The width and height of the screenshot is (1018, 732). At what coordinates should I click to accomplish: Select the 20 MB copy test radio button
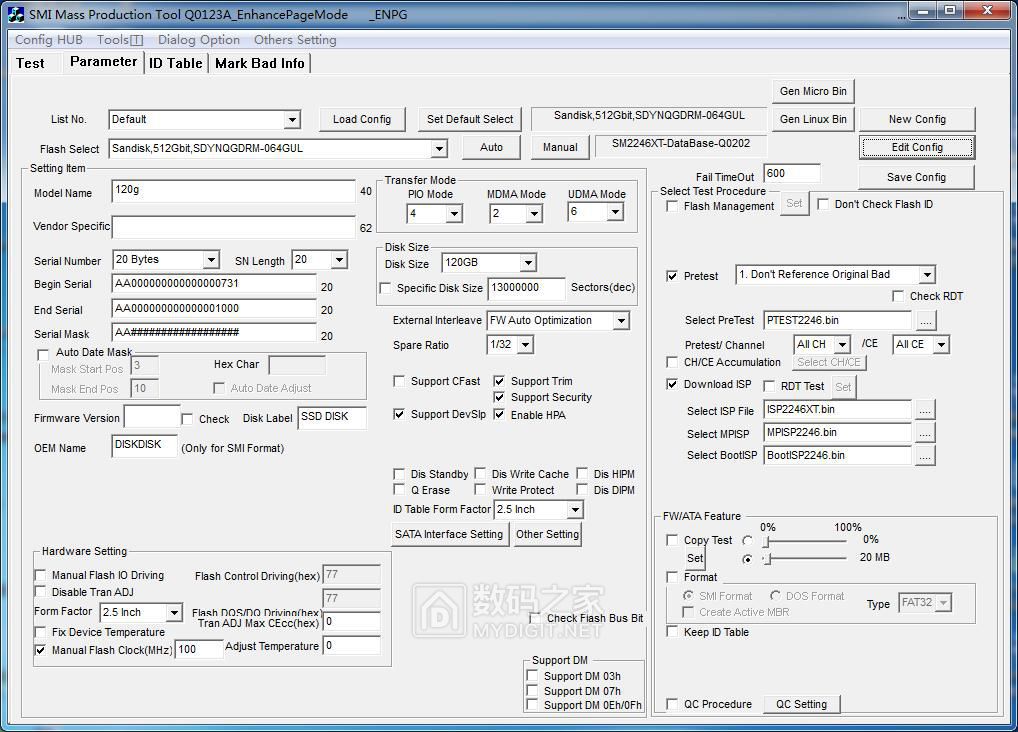tap(747, 559)
